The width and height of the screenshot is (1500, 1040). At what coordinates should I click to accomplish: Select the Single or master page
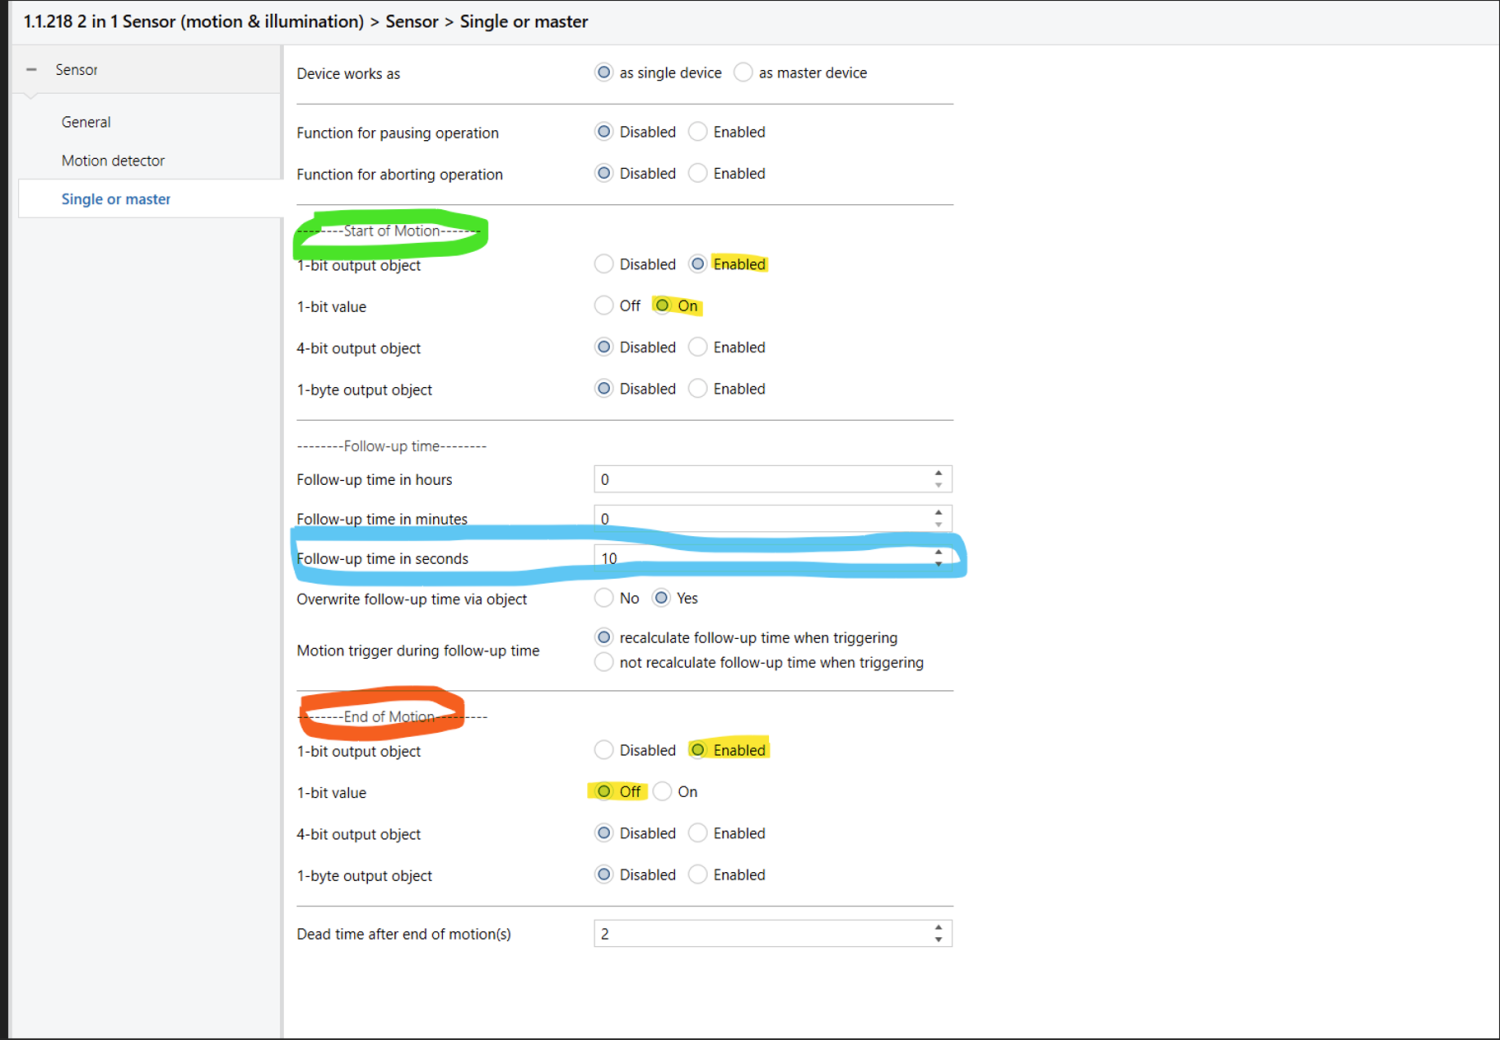(x=116, y=199)
